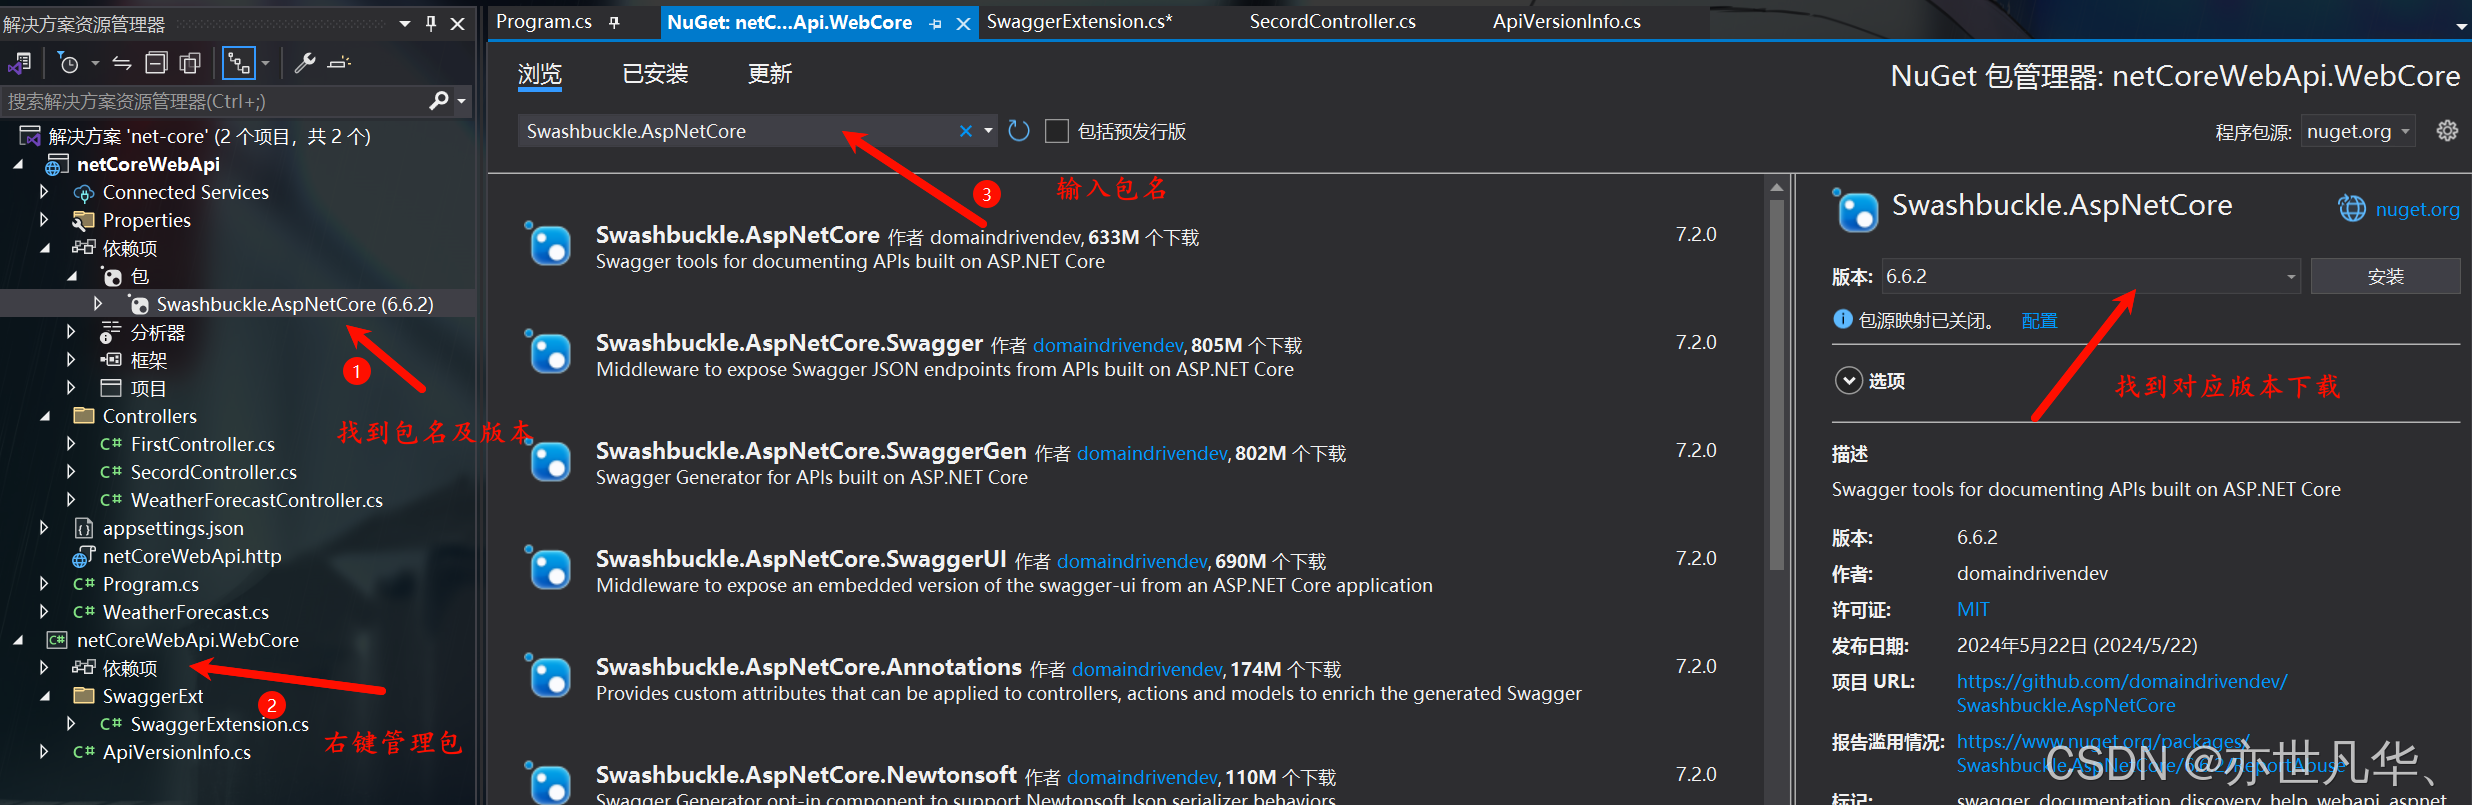The image size is (2472, 805).
Task: Open the file nesting dropdown arrow
Action: [x=265, y=63]
